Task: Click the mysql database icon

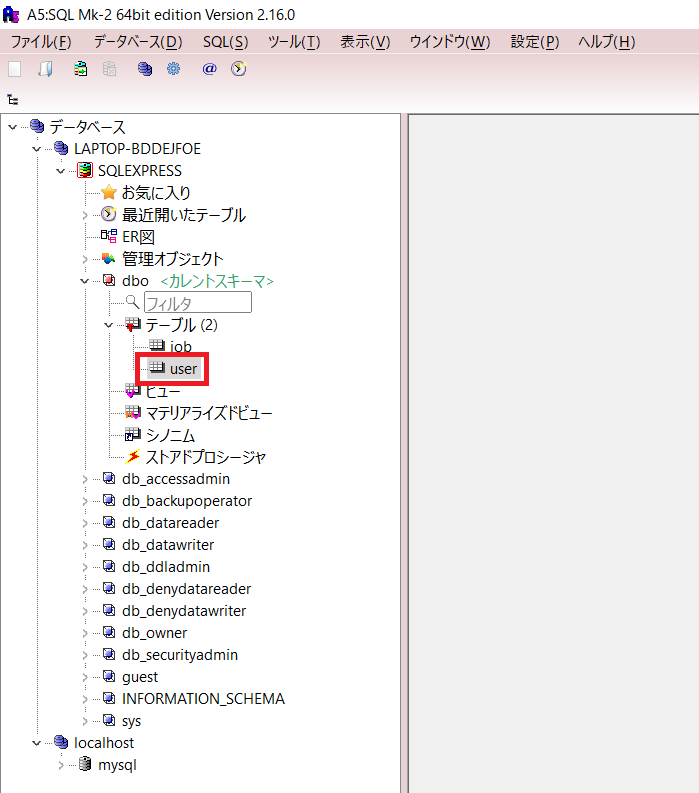Action: [x=85, y=764]
